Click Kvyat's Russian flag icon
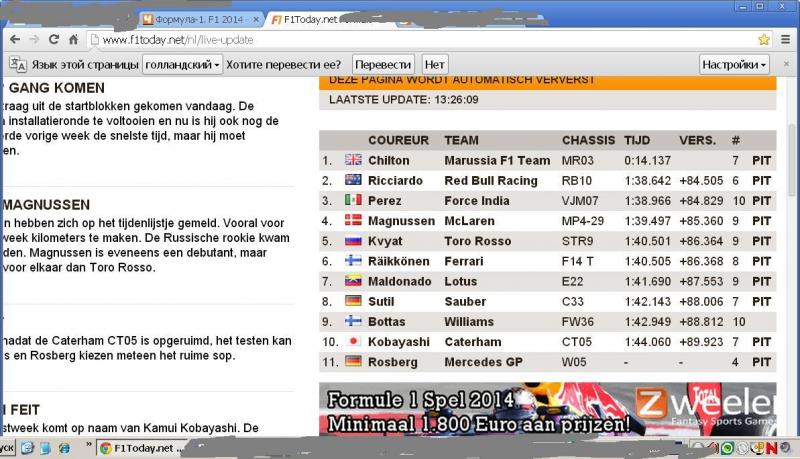The image size is (800, 459). coord(353,240)
